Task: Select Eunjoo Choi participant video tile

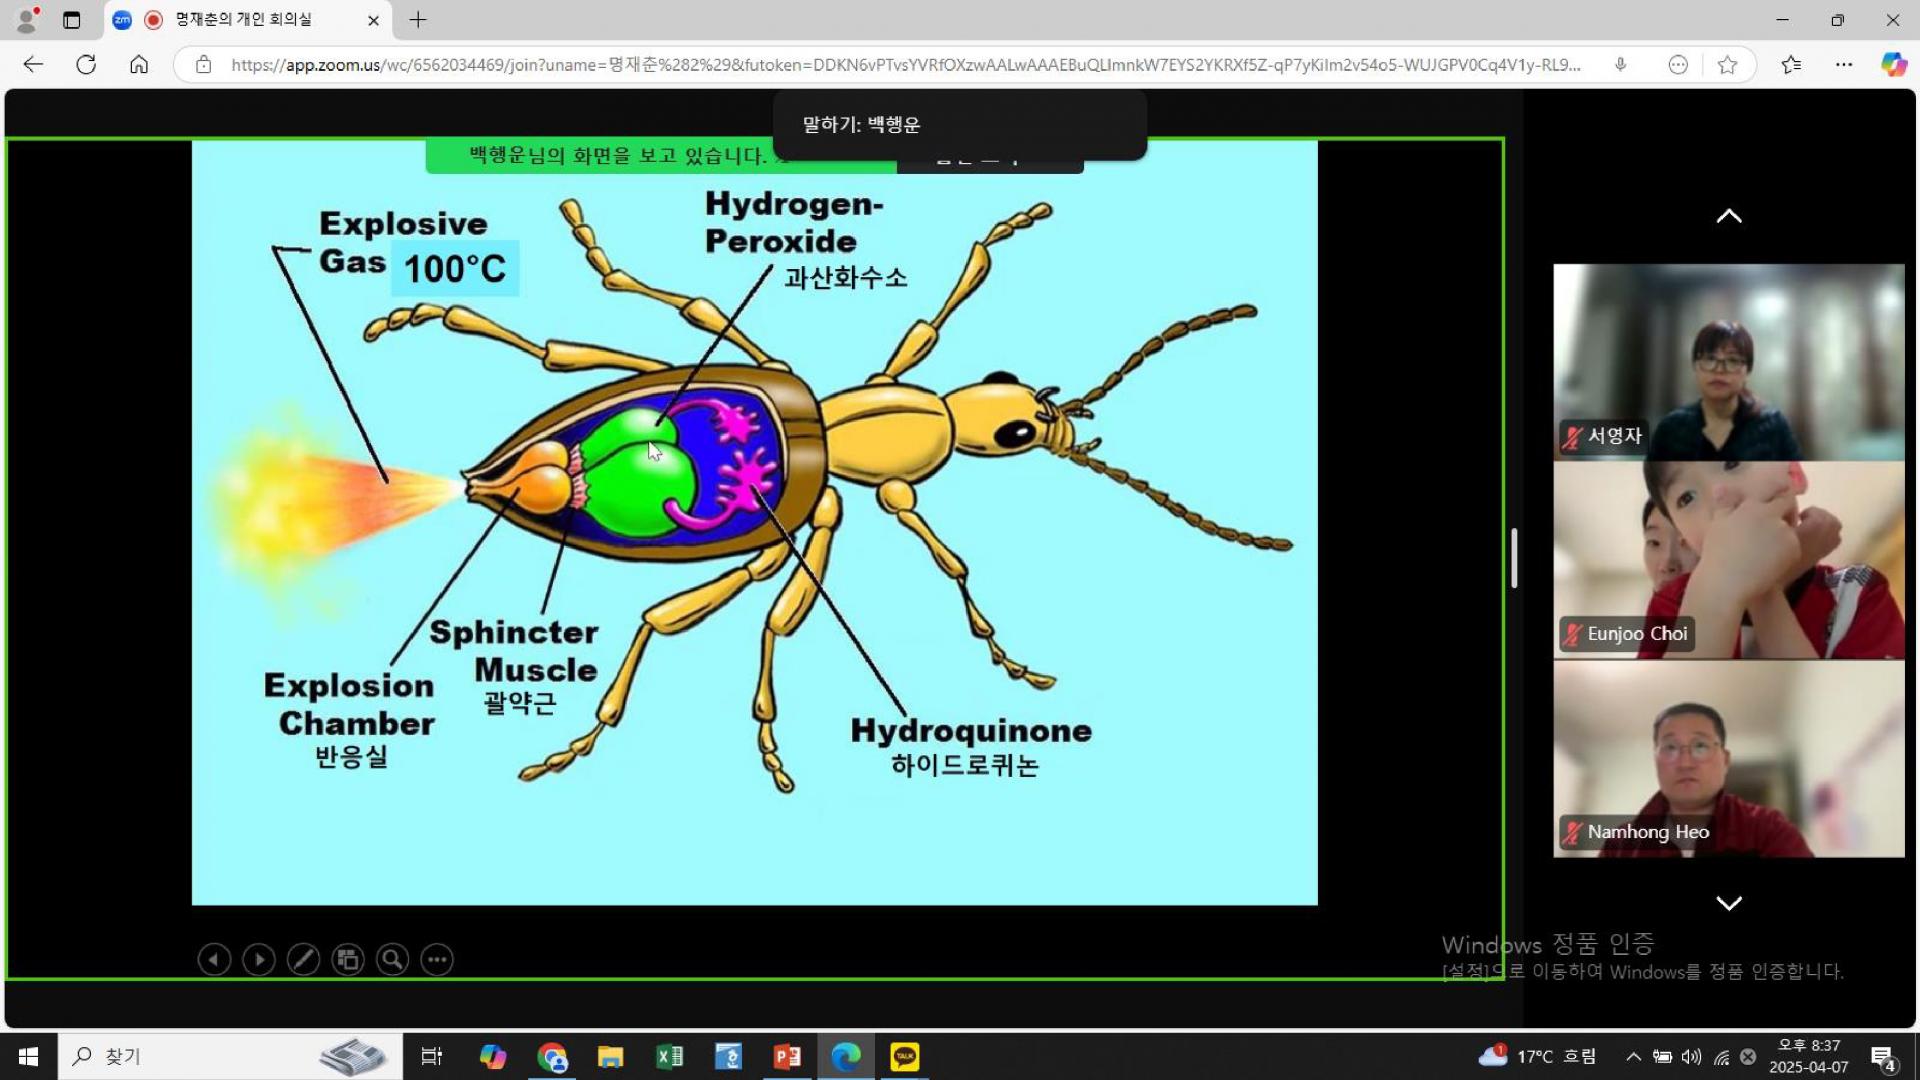Action: [x=1729, y=560]
